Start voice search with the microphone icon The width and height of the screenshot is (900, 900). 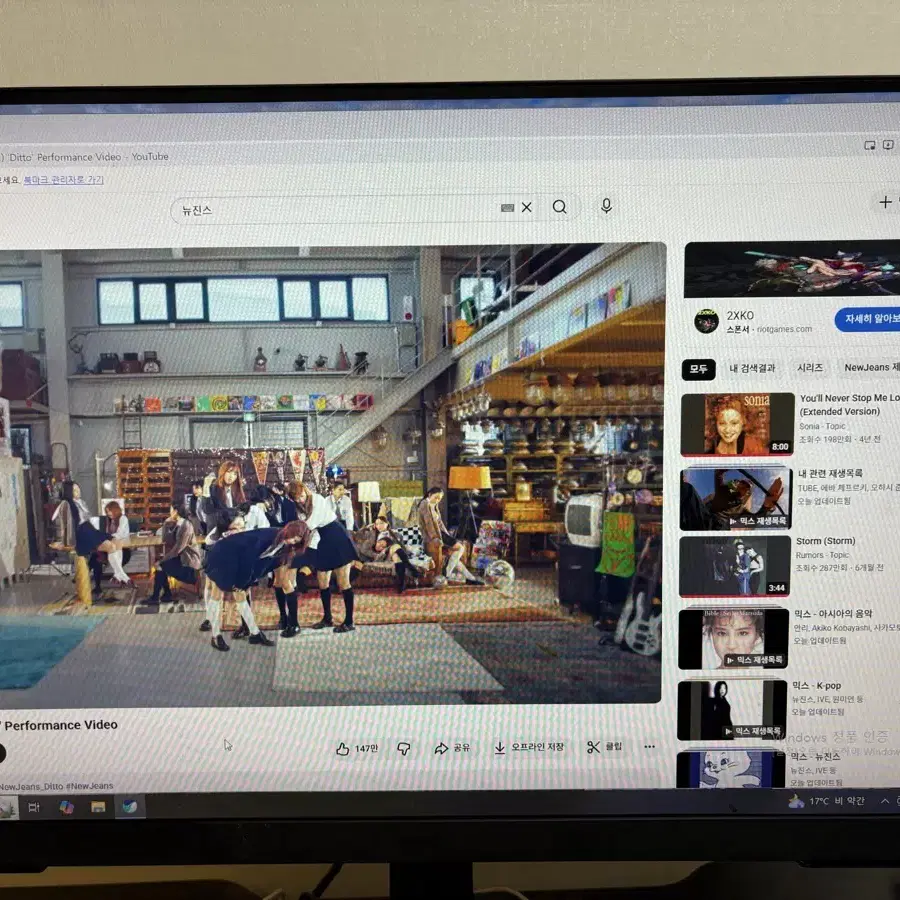tap(606, 207)
